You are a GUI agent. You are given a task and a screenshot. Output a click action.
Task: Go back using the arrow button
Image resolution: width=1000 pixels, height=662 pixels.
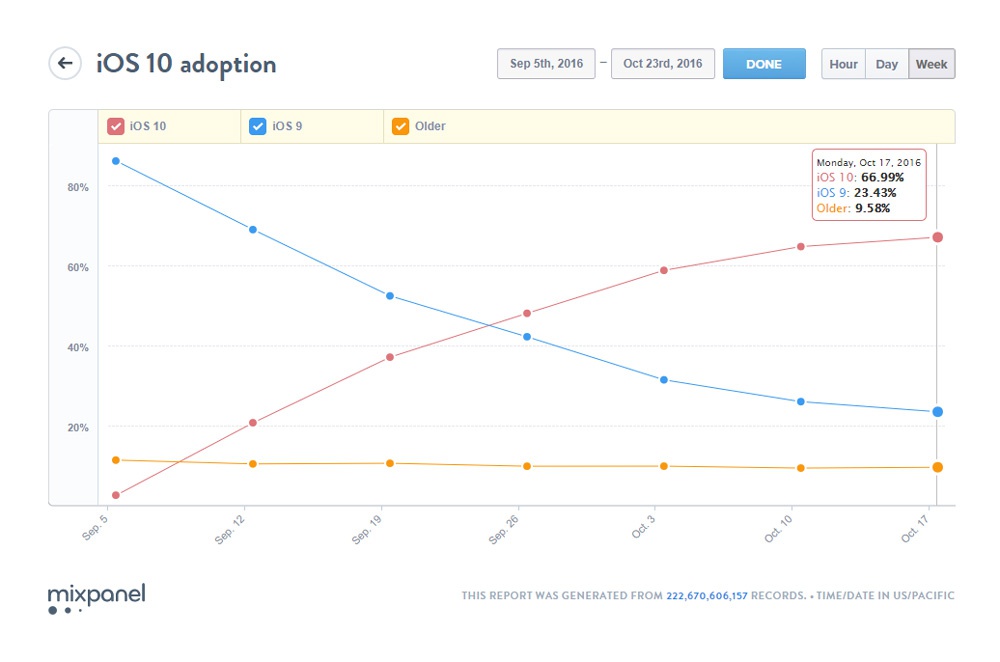65,63
